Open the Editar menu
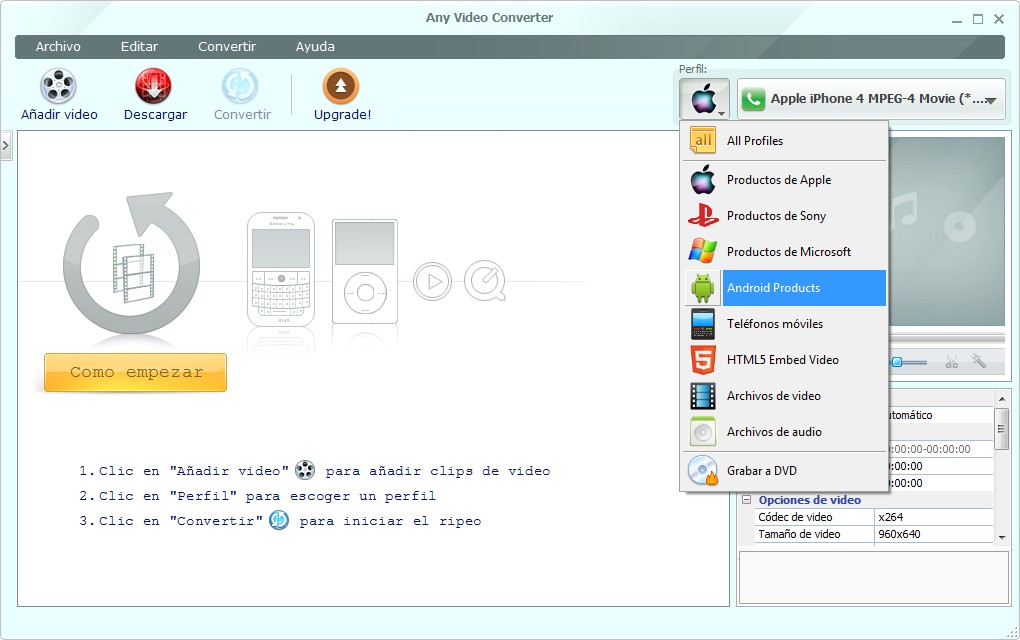 click(x=139, y=47)
